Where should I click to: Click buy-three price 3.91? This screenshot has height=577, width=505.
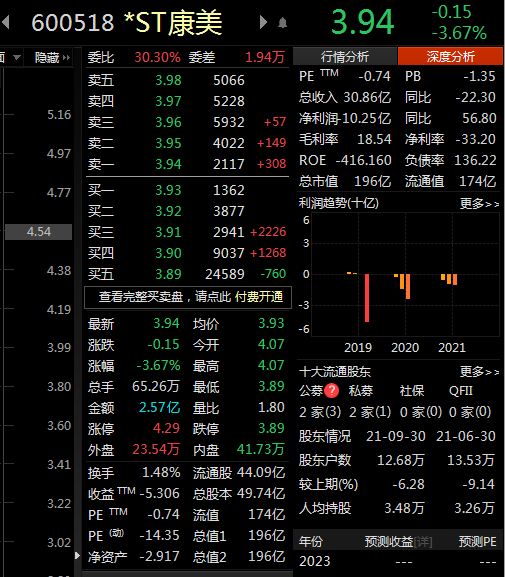pos(168,232)
